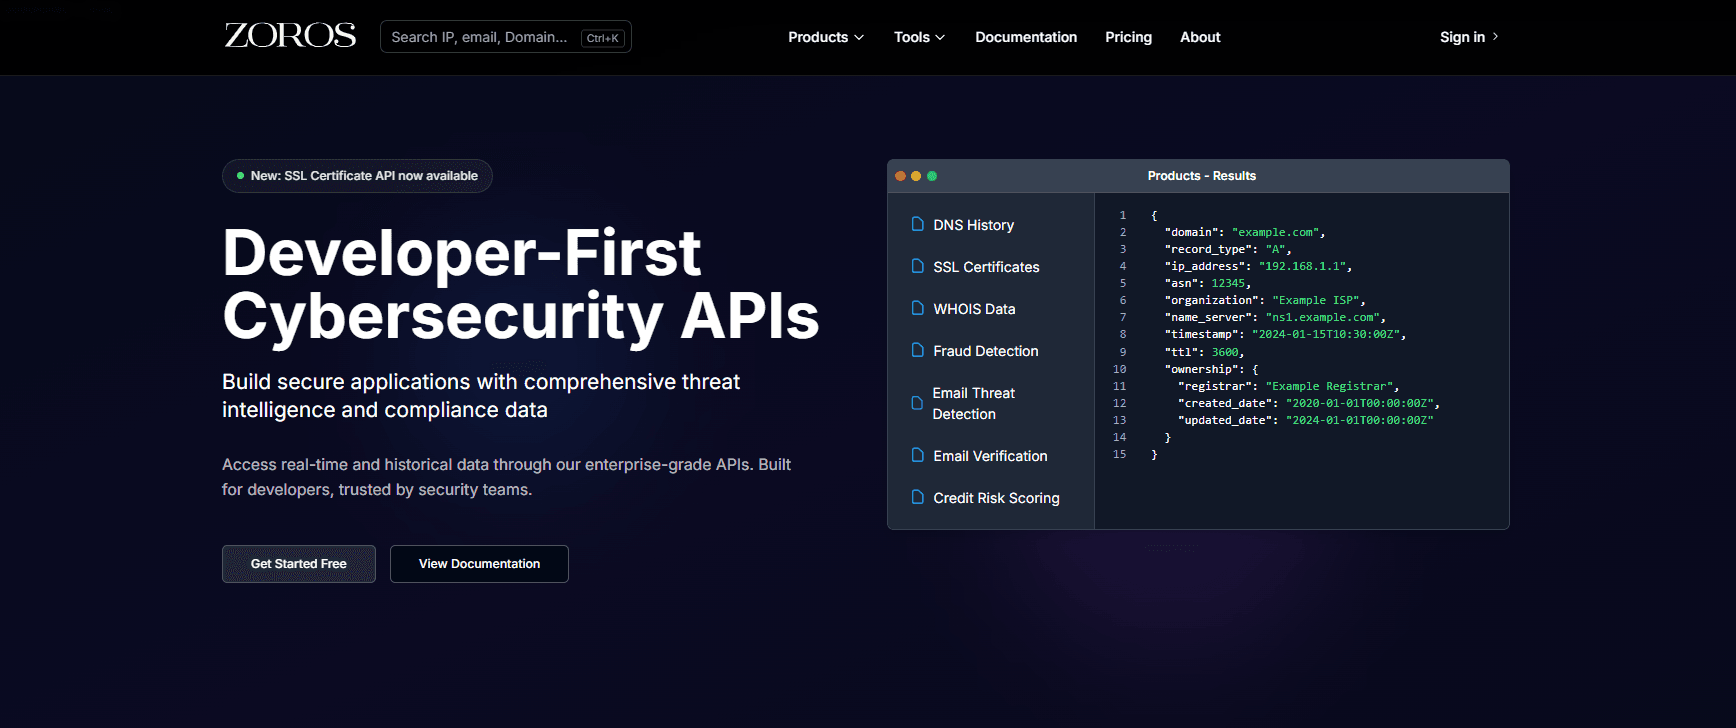
Task: Click the Email Verification file icon
Action: click(x=917, y=455)
